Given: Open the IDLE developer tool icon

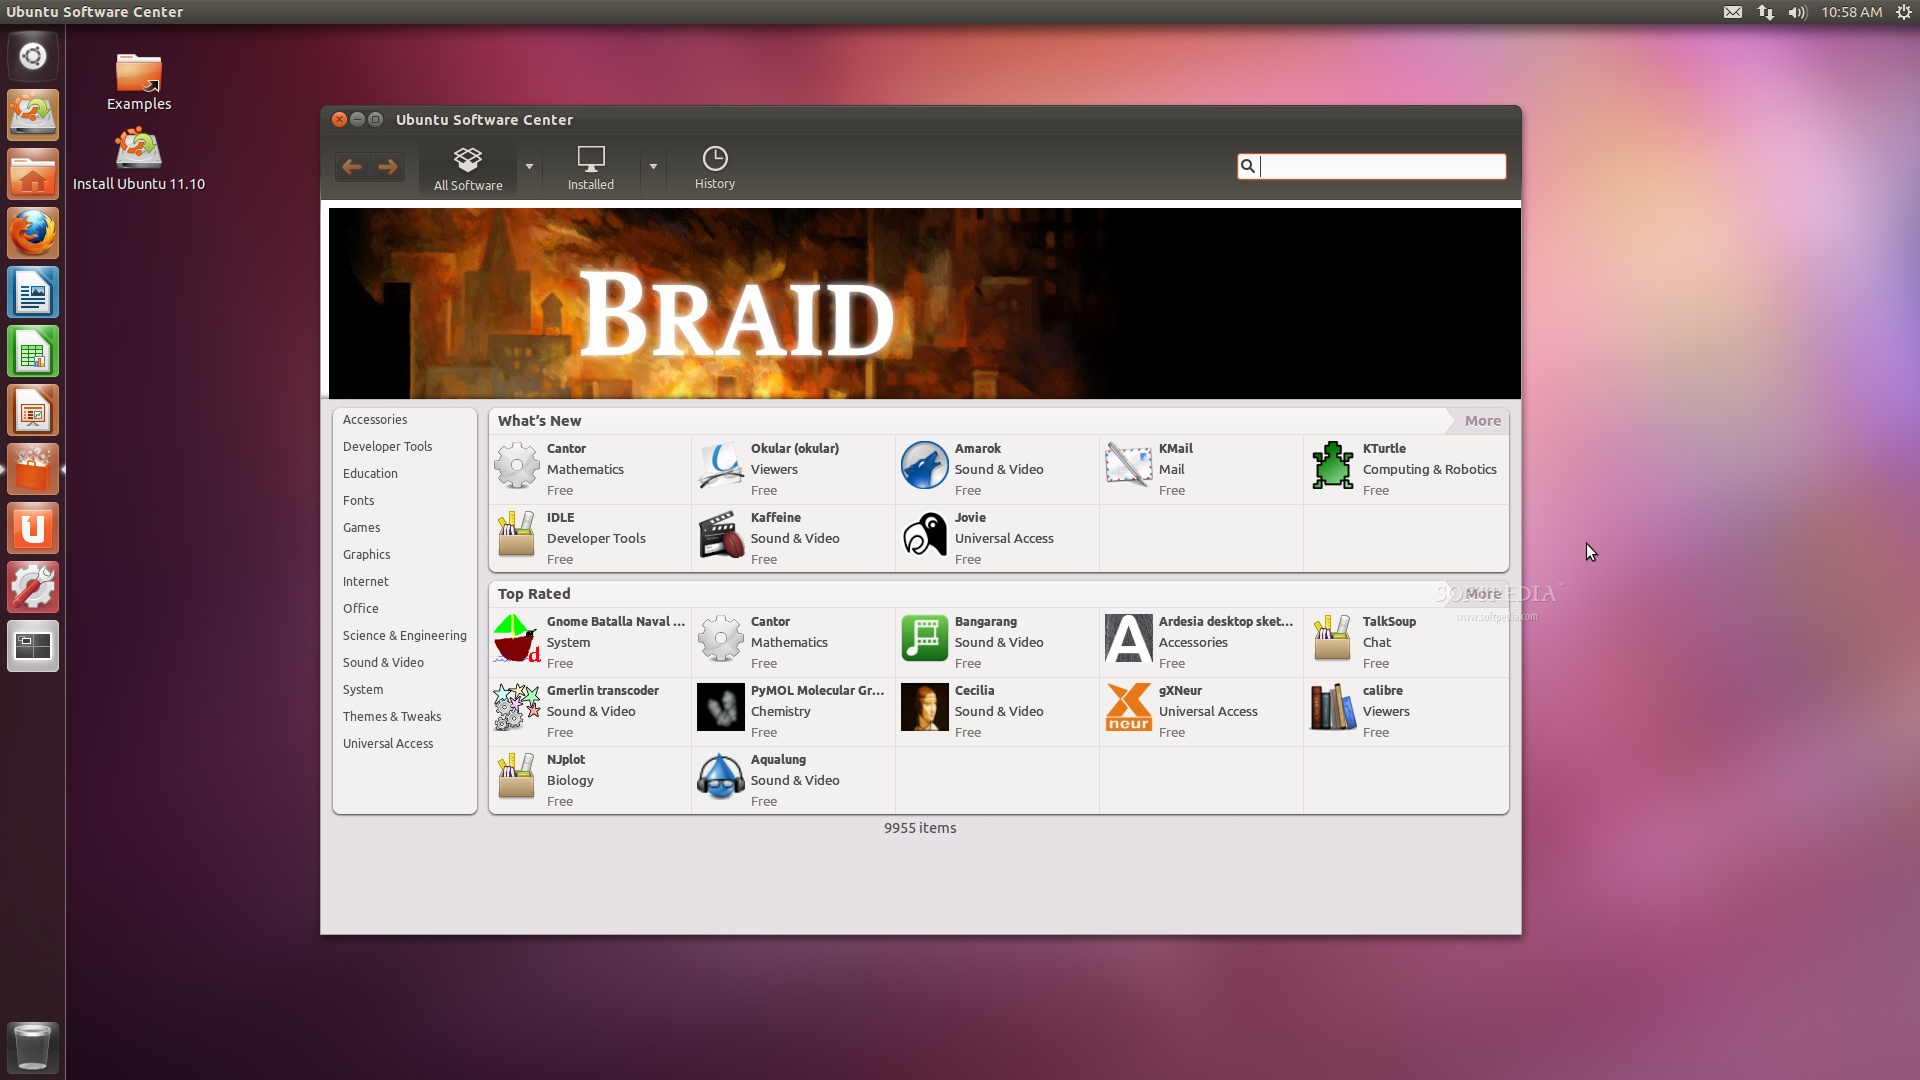Looking at the screenshot, I should pyautogui.click(x=517, y=535).
